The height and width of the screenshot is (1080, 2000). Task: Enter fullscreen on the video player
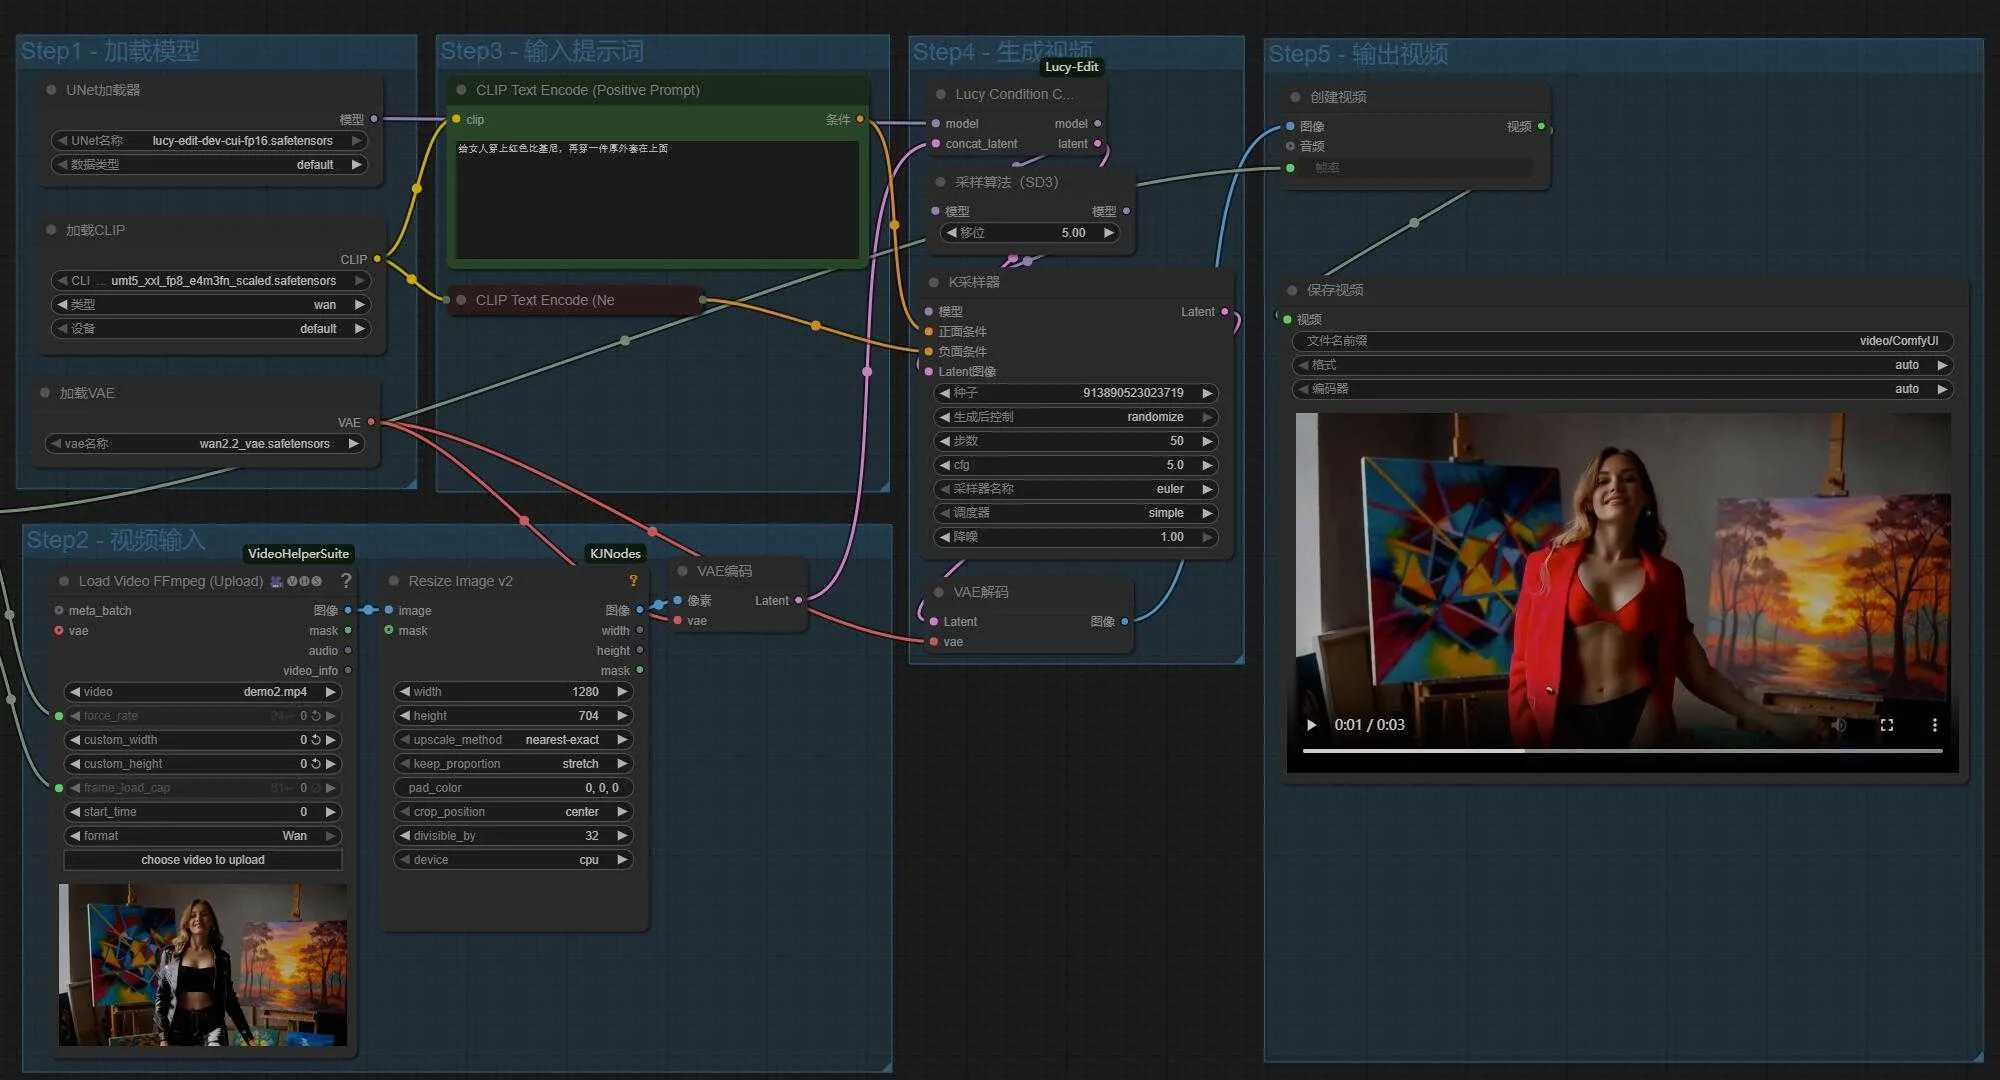click(x=1886, y=724)
